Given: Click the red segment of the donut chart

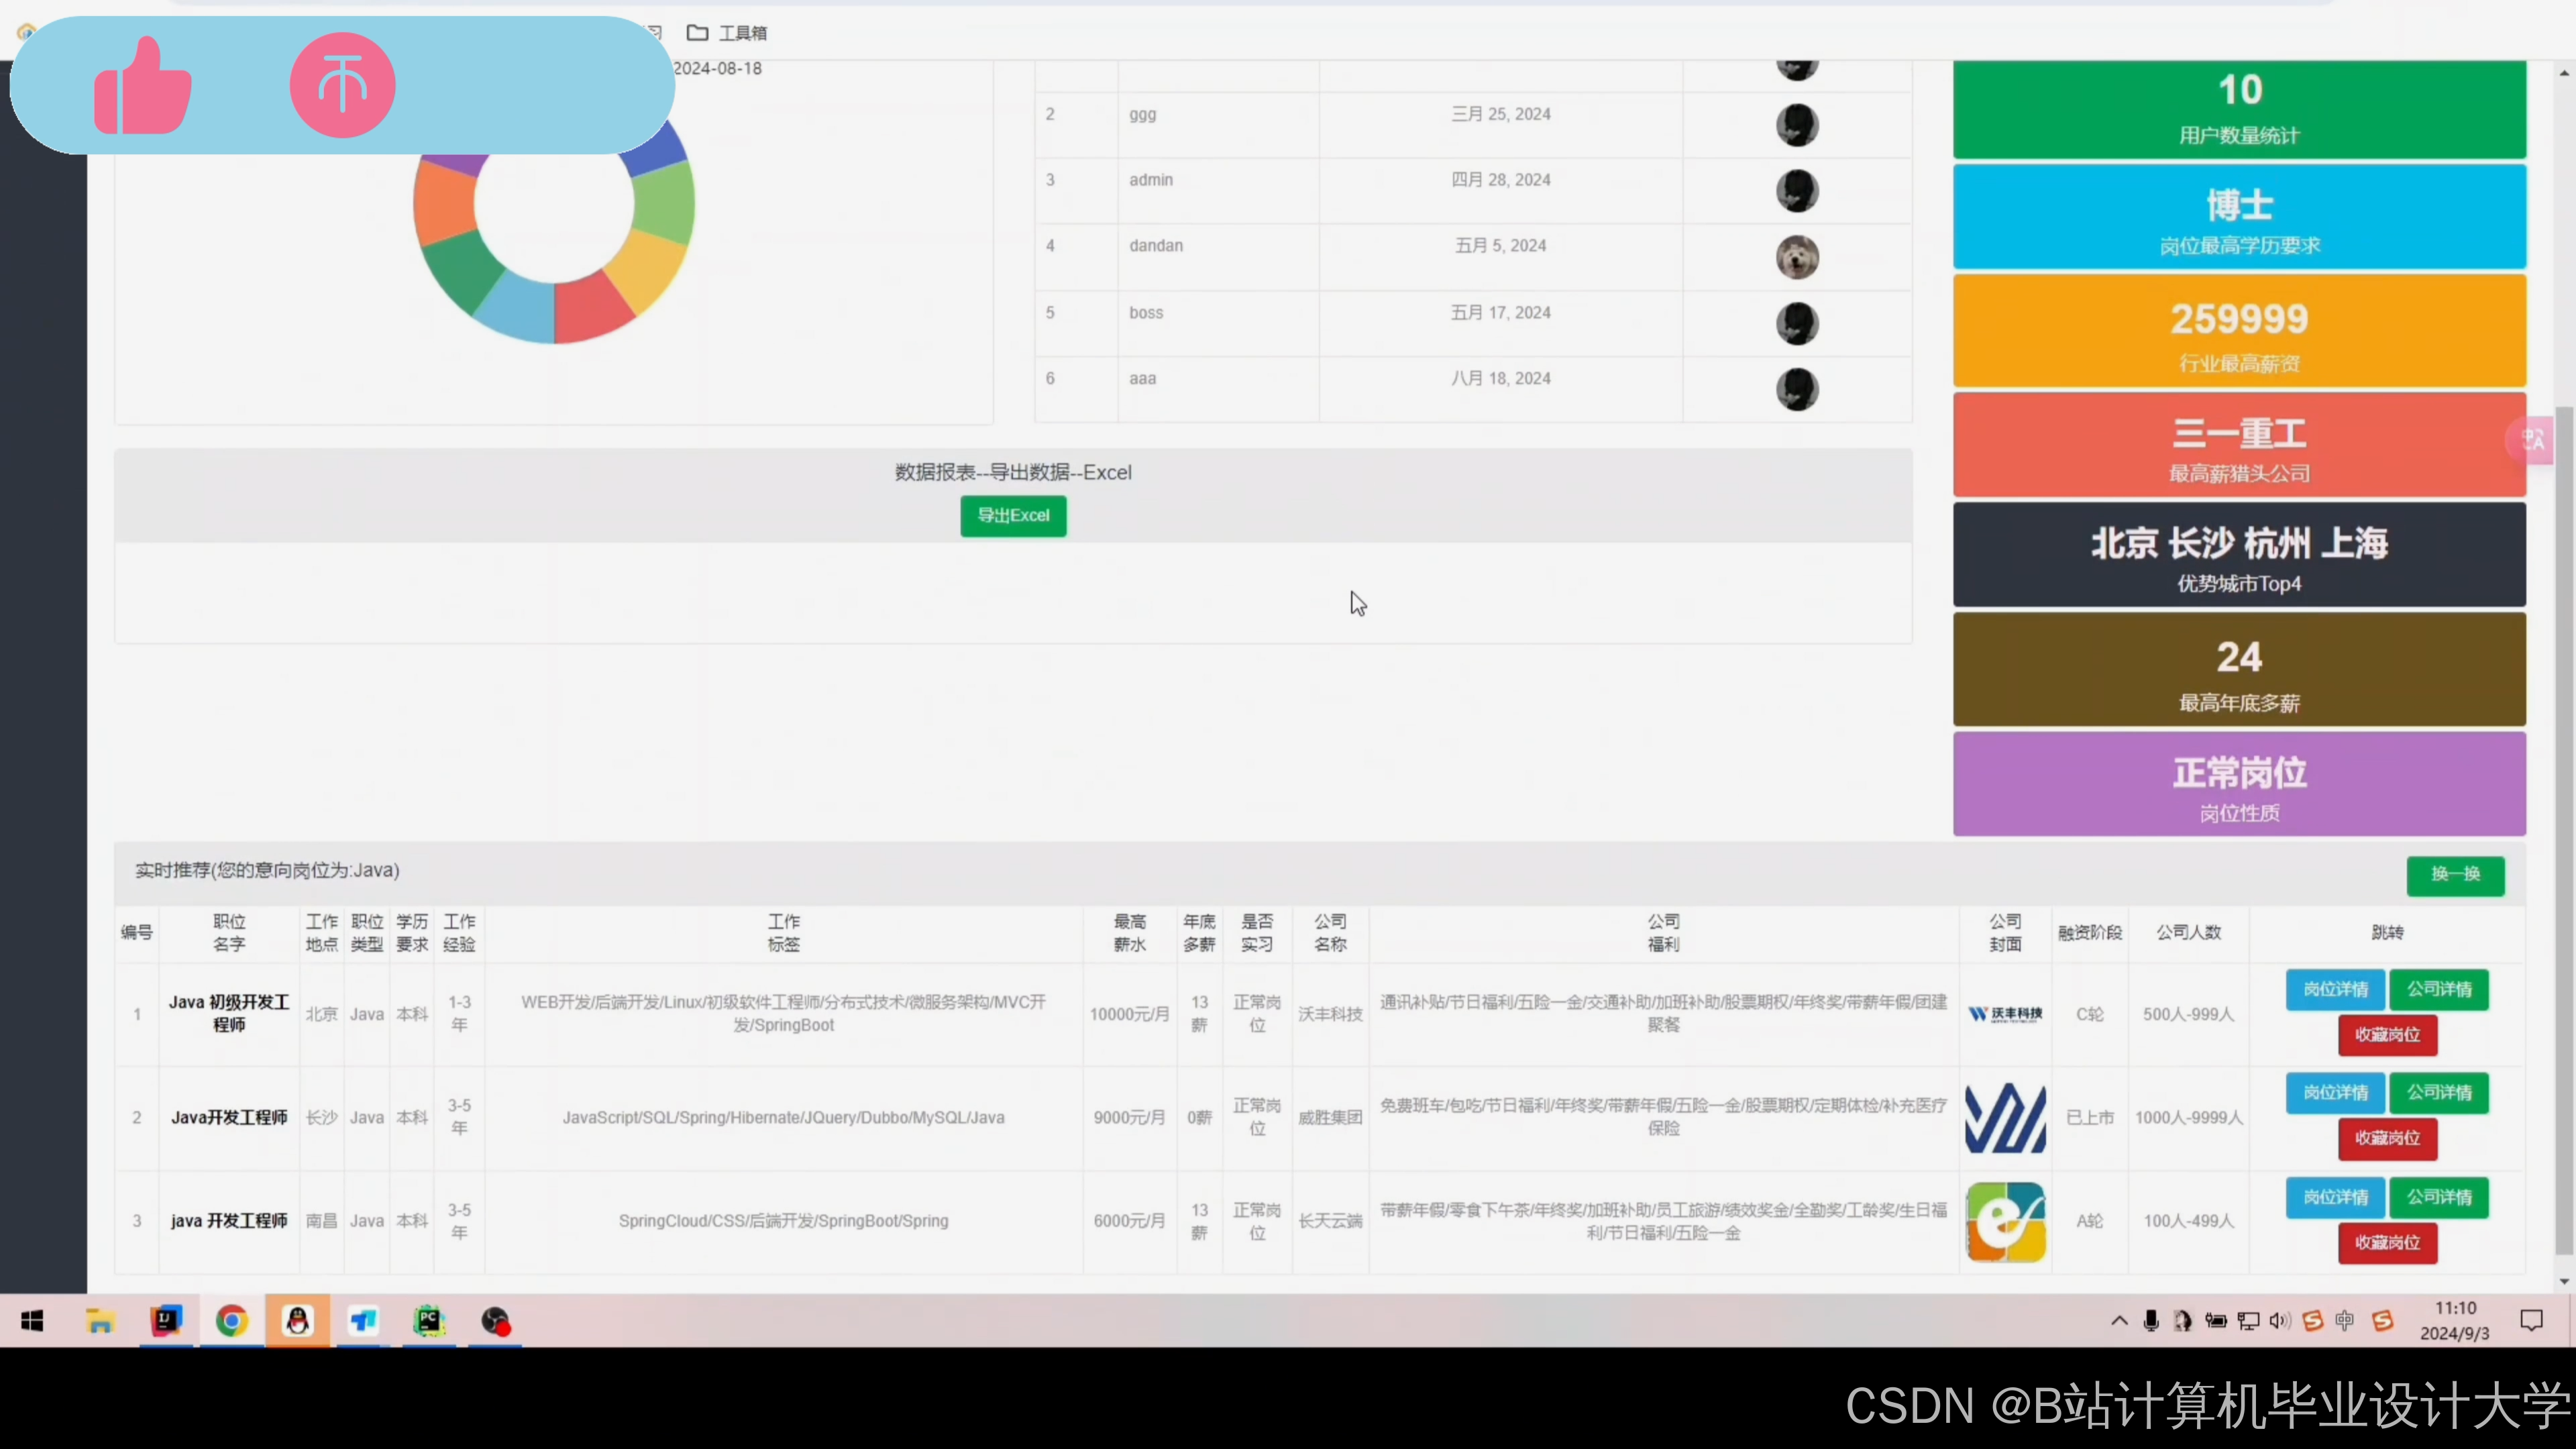Looking at the screenshot, I should tap(592, 308).
